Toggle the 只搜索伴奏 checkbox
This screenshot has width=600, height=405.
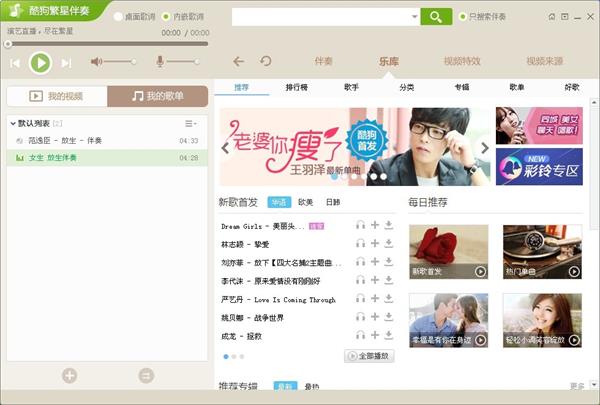462,17
